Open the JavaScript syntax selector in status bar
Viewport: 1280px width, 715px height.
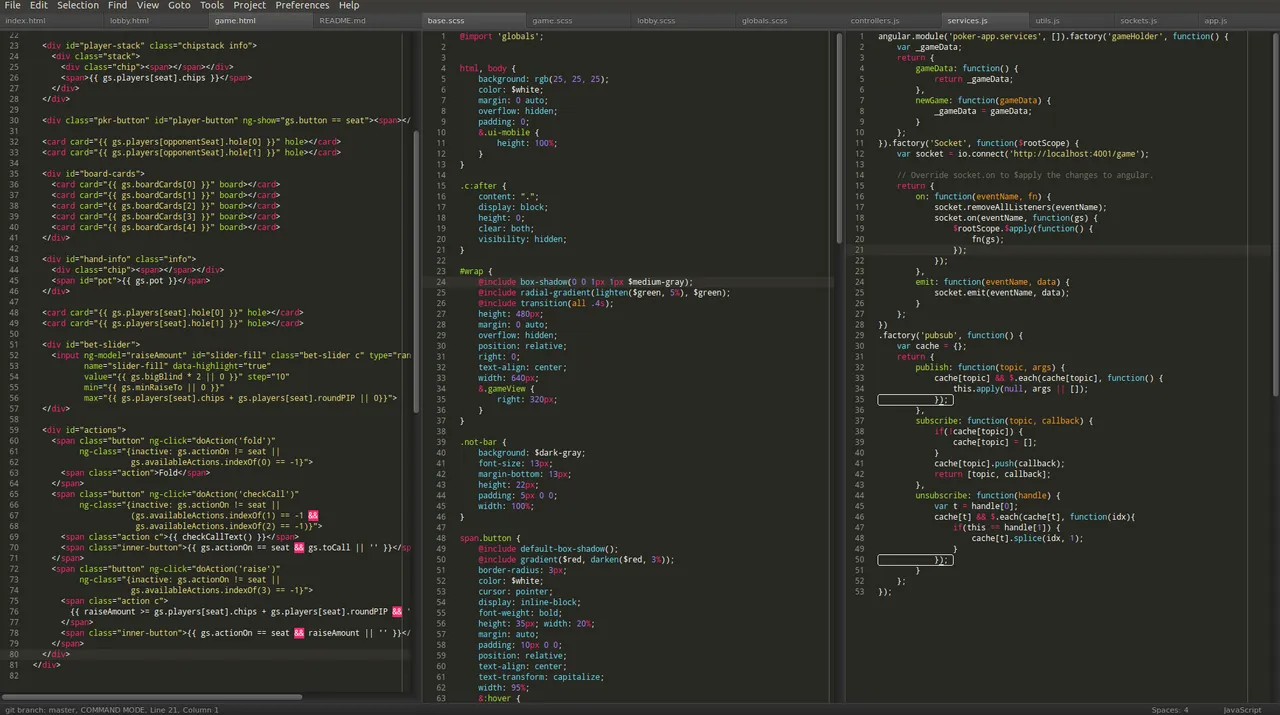(1242, 710)
